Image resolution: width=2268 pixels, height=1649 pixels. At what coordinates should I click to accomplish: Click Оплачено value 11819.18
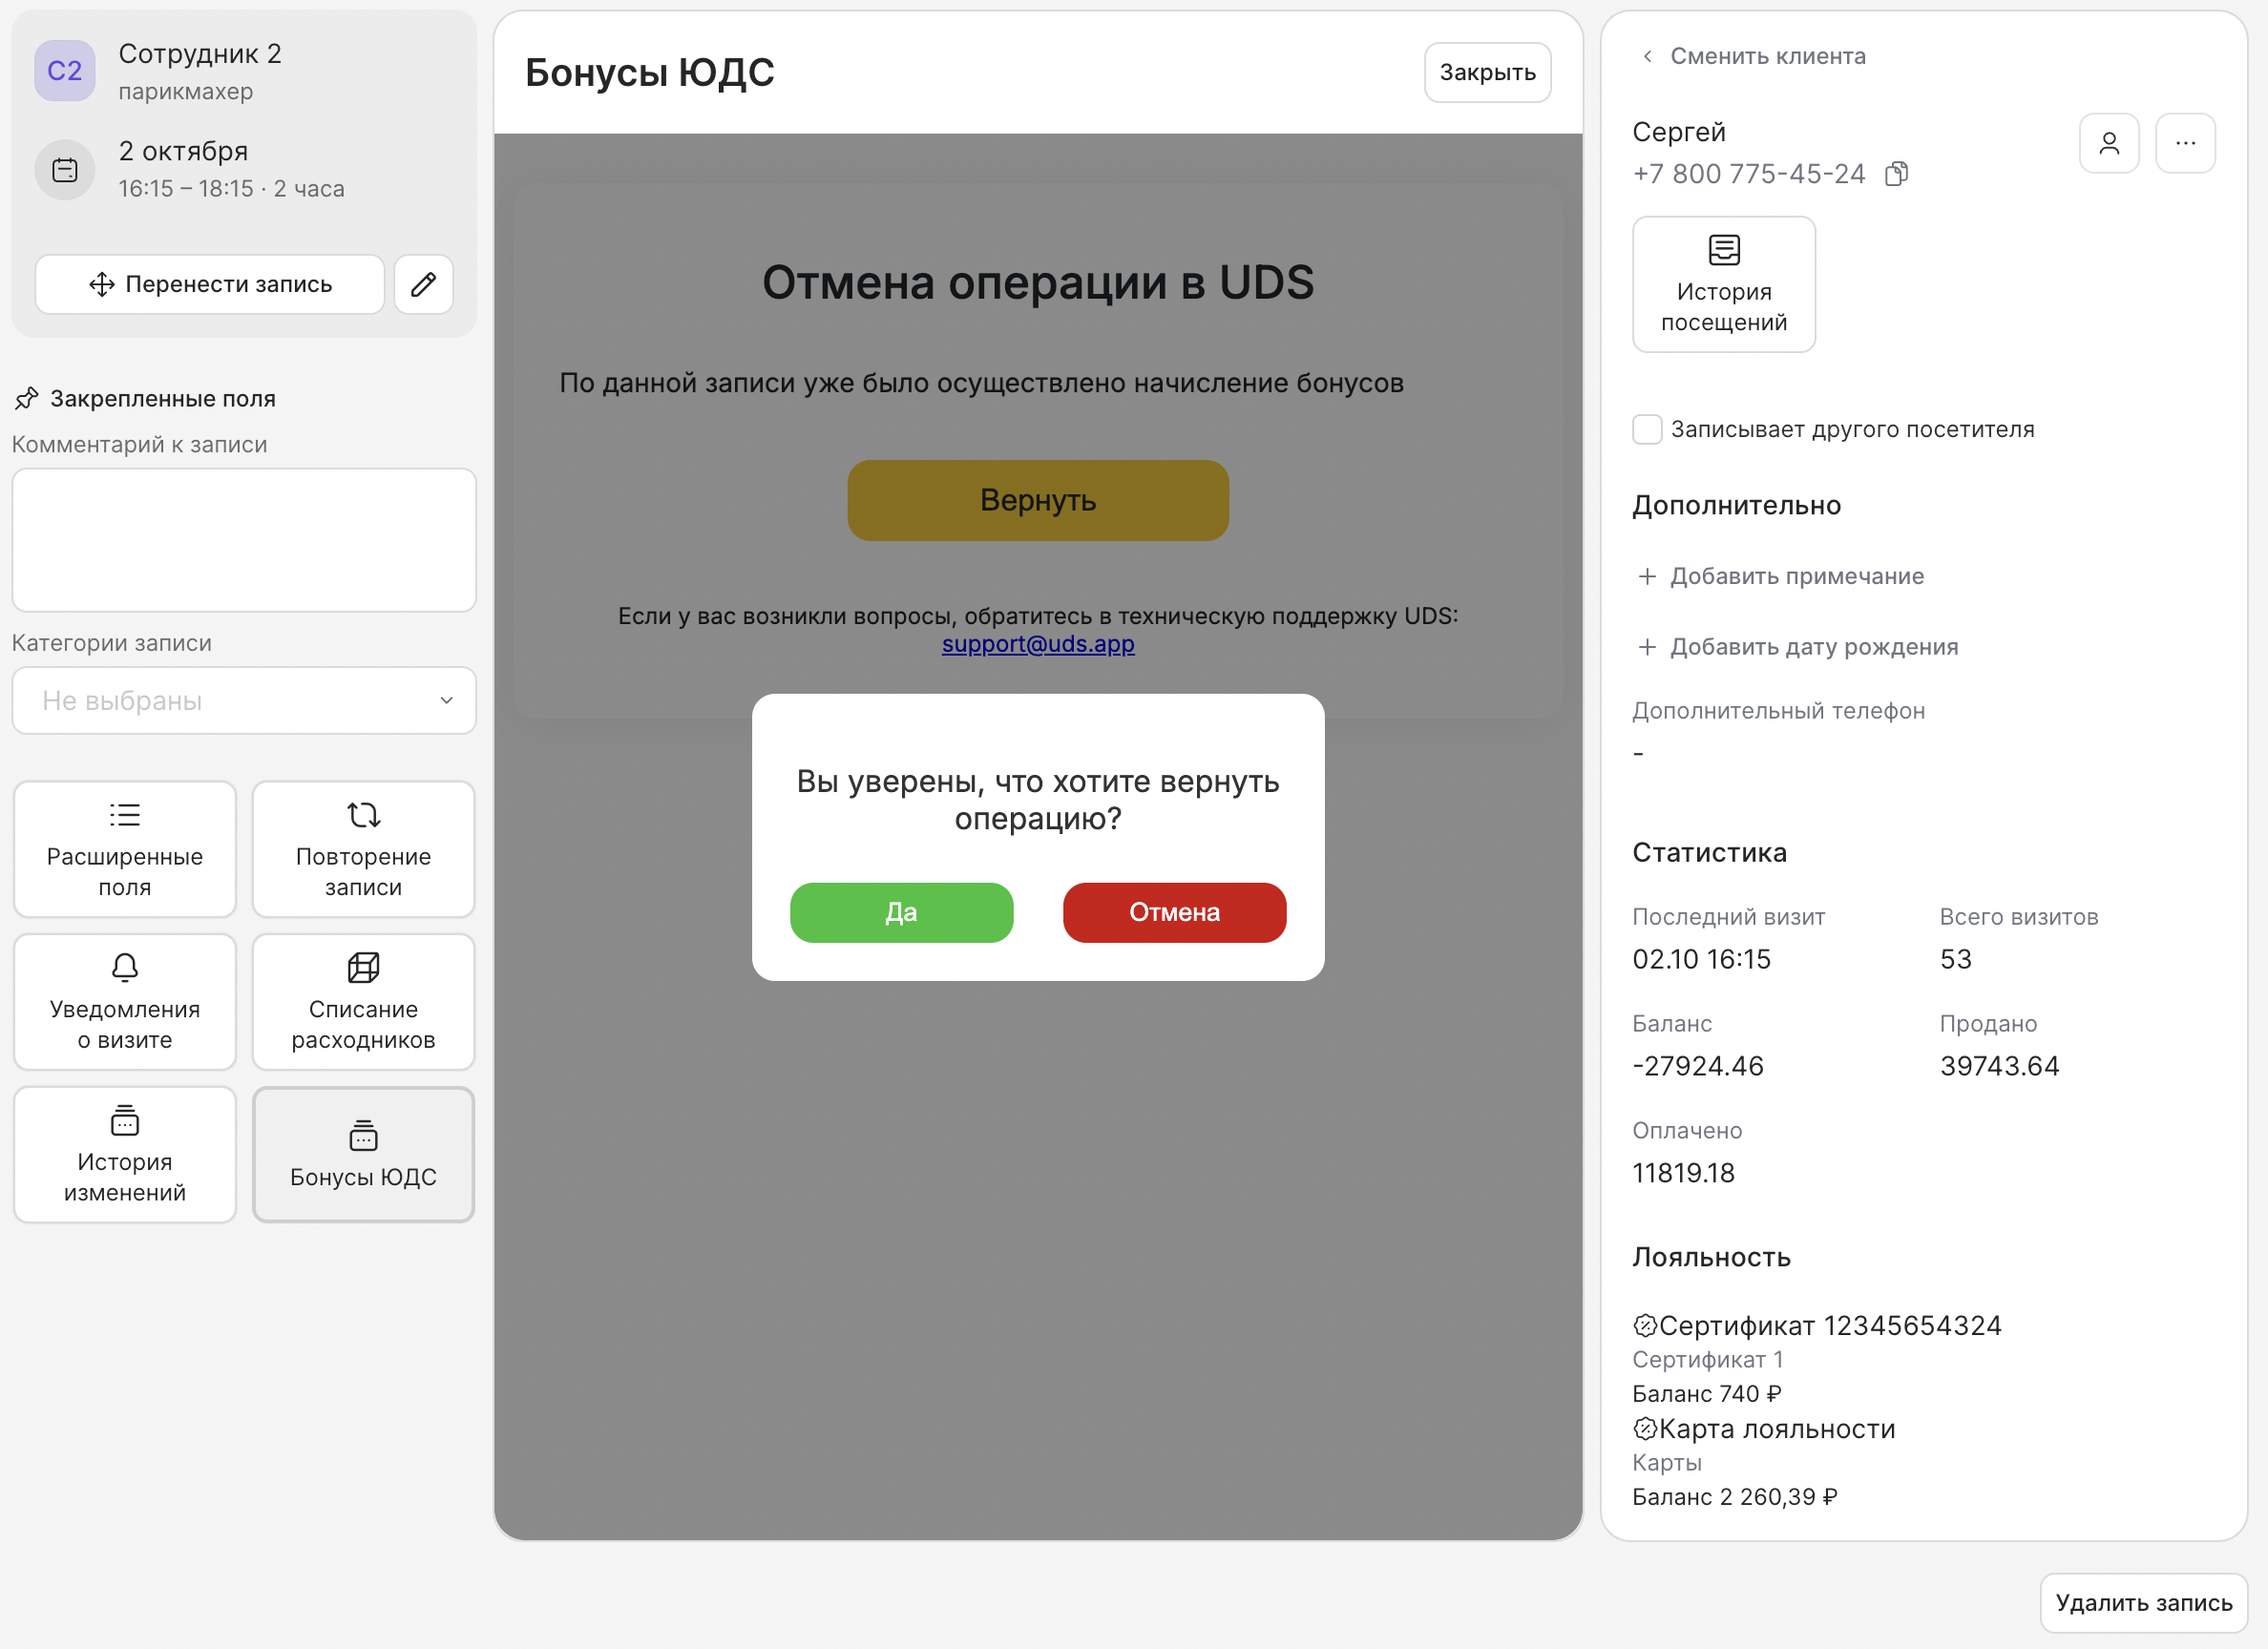1684,1173
